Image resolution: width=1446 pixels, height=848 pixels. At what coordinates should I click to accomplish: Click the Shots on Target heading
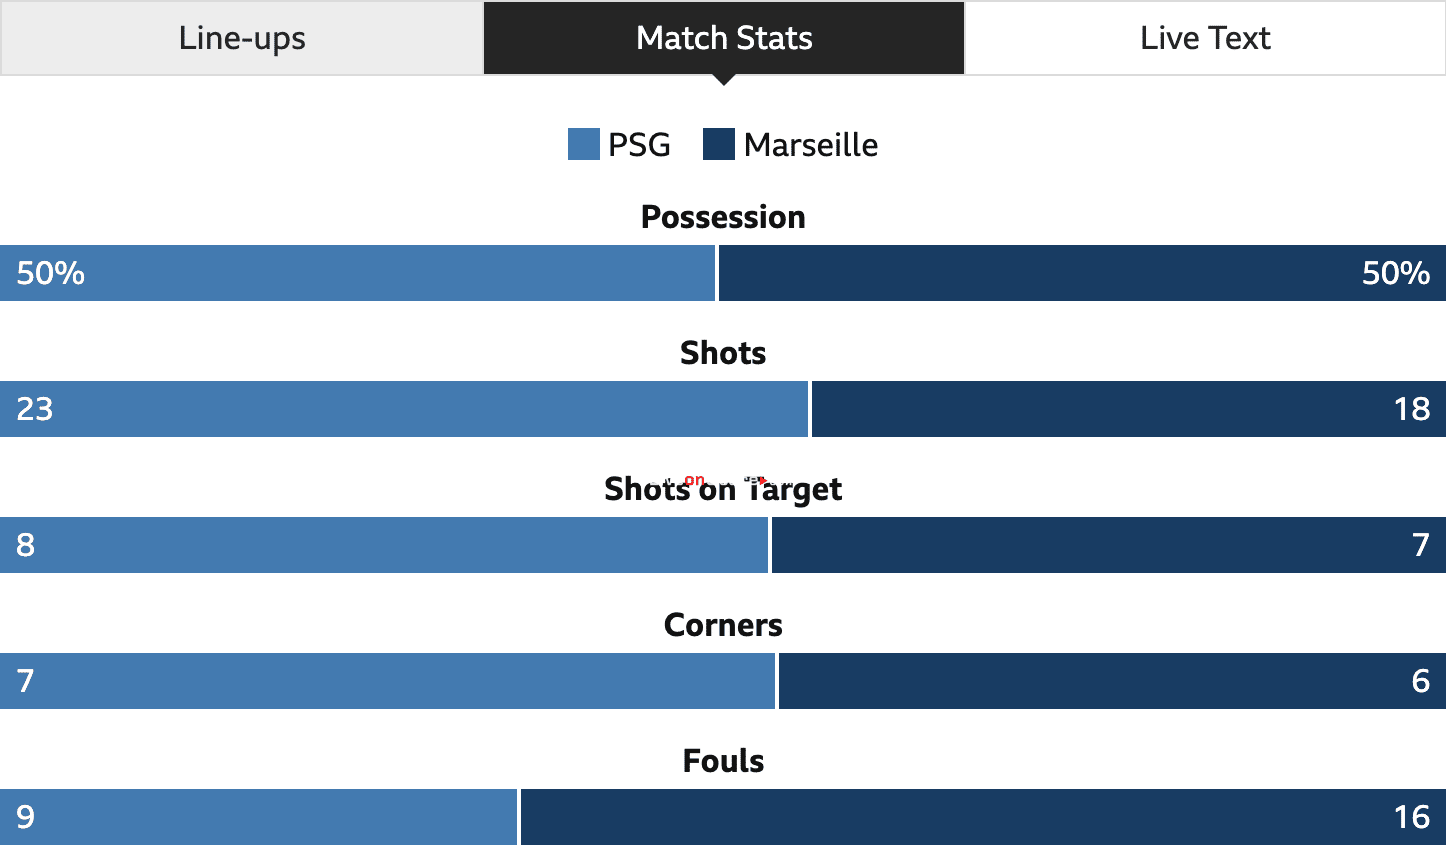pyautogui.click(x=723, y=489)
